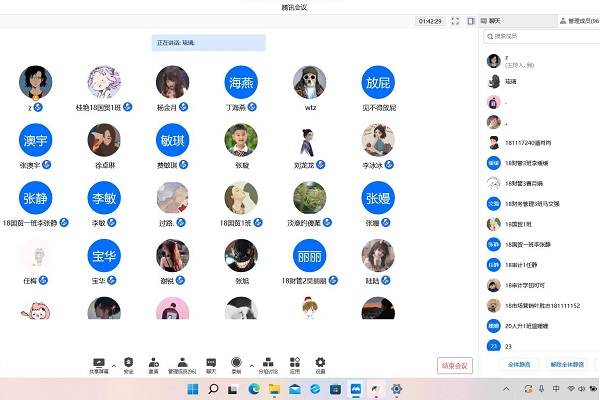This screenshot has width=600, height=400.
Task: Click the search members (搜索成员) field
Action: click(540, 37)
